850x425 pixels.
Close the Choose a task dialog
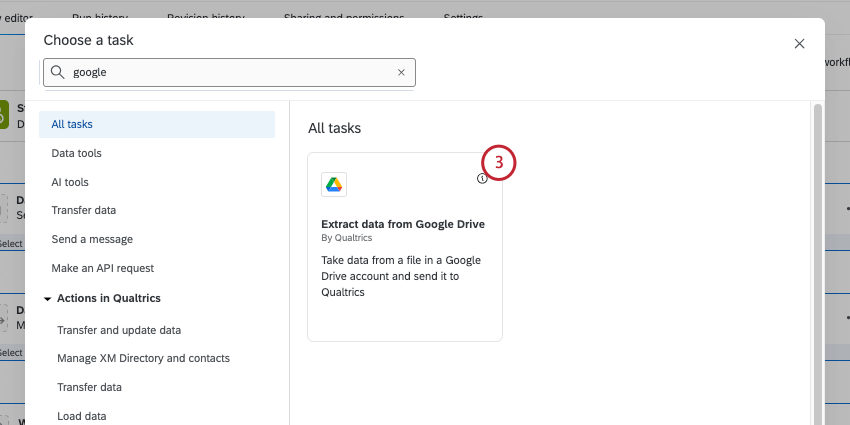[x=799, y=44]
